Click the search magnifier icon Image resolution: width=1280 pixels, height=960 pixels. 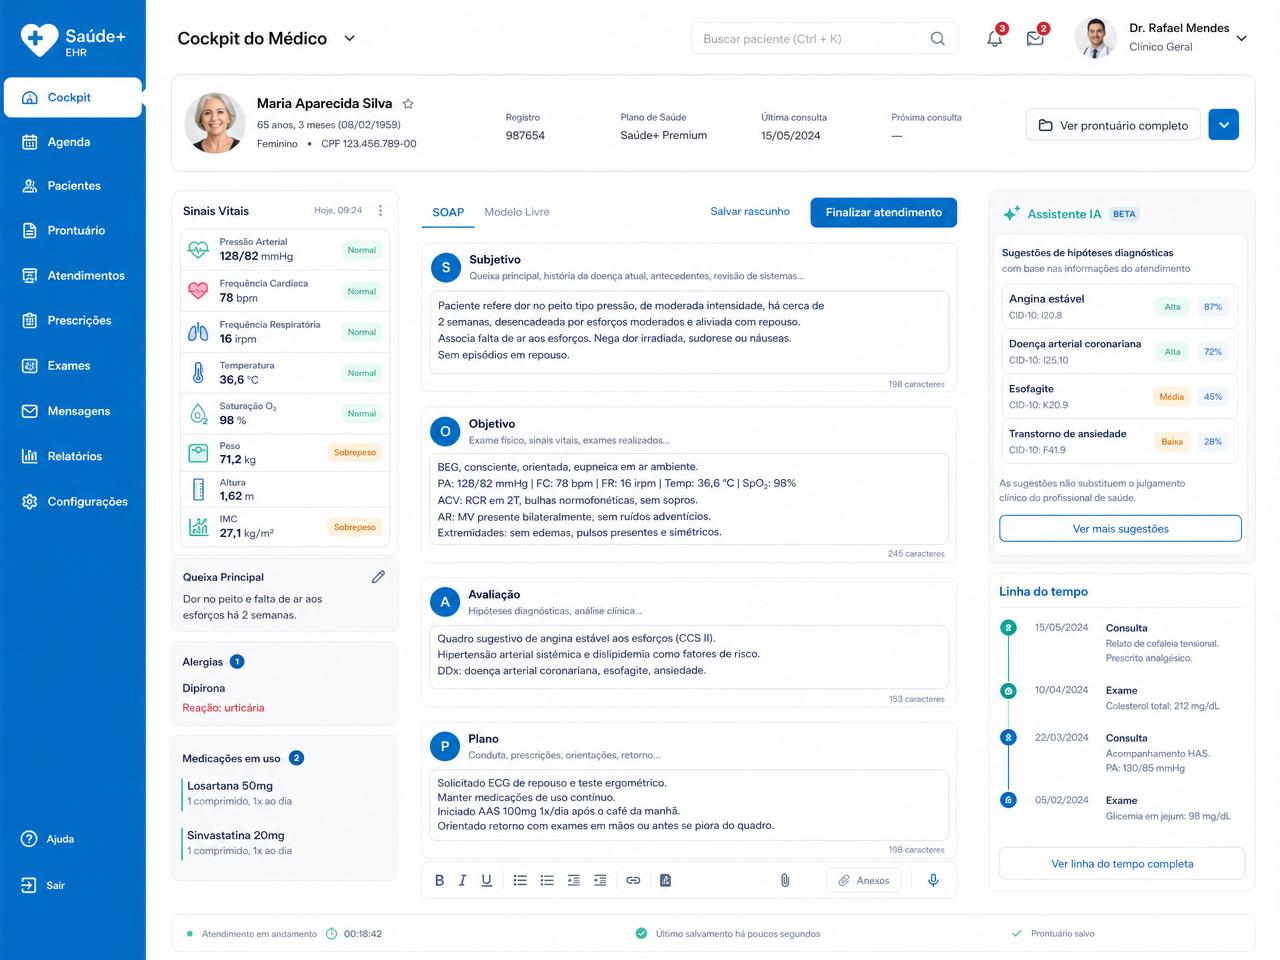click(x=937, y=39)
